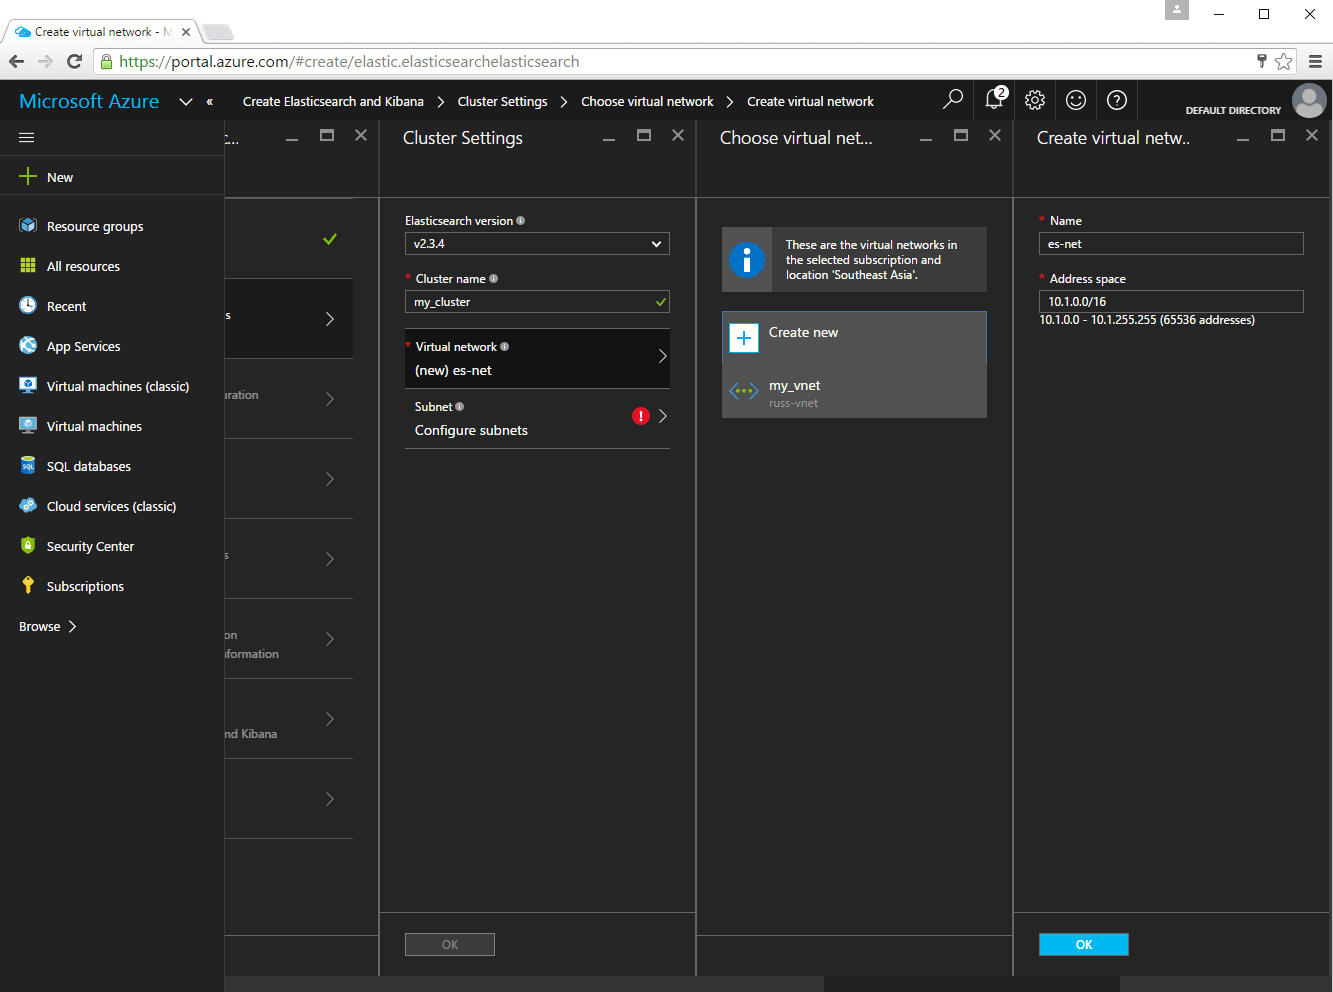Close the Choose virtual network blade
1333x992 pixels.
pyautogui.click(x=995, y=135)
